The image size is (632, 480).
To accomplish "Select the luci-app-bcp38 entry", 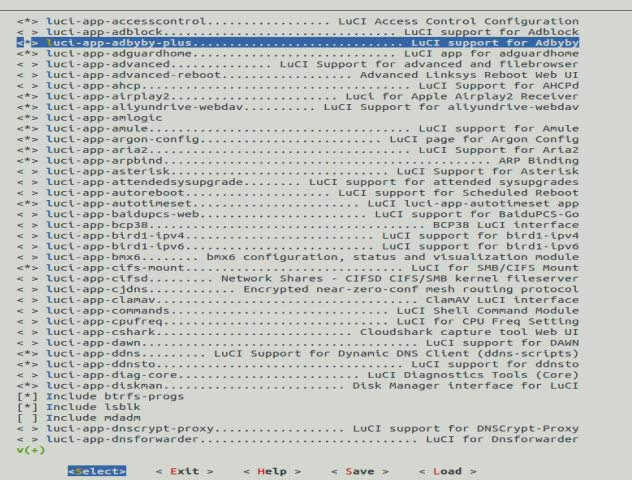I will click(x=298, y=225).
